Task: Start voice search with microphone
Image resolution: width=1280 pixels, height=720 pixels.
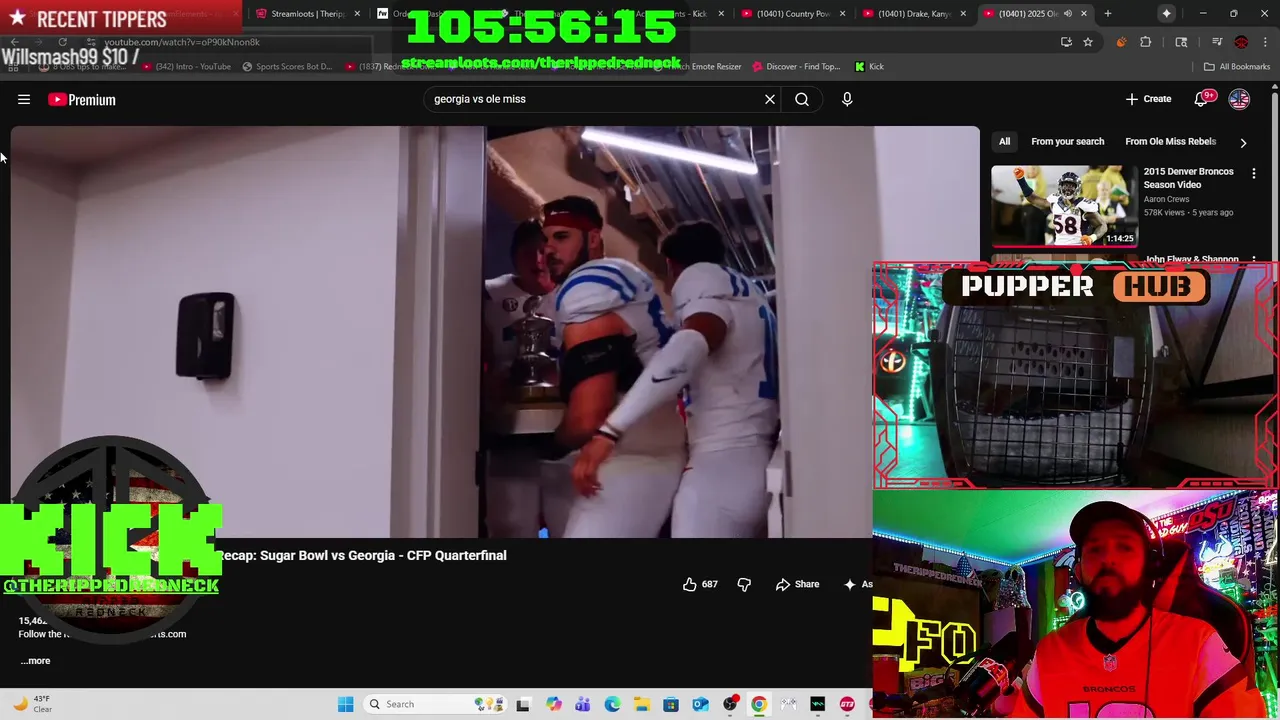Action: click(847, 99)
